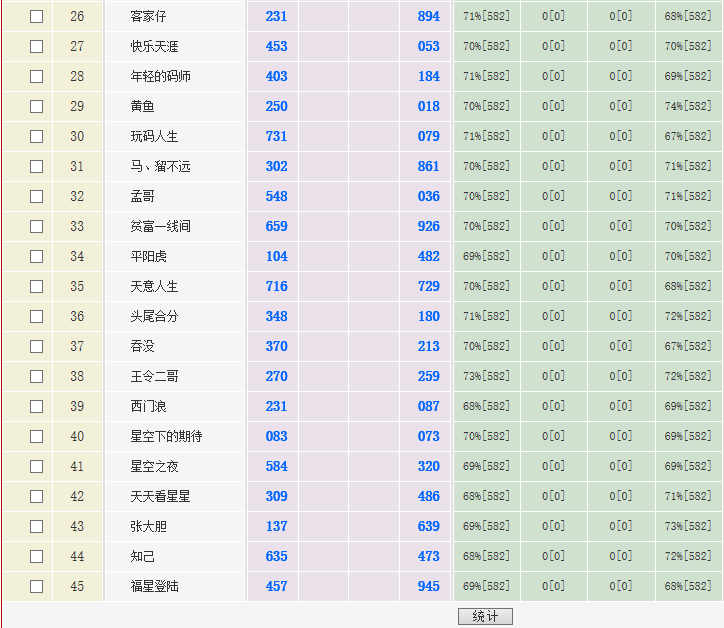Viewport: 724px width, 628px height.
Task: Click number 731 in 玩码人生 row
Action: coord(276,137)
